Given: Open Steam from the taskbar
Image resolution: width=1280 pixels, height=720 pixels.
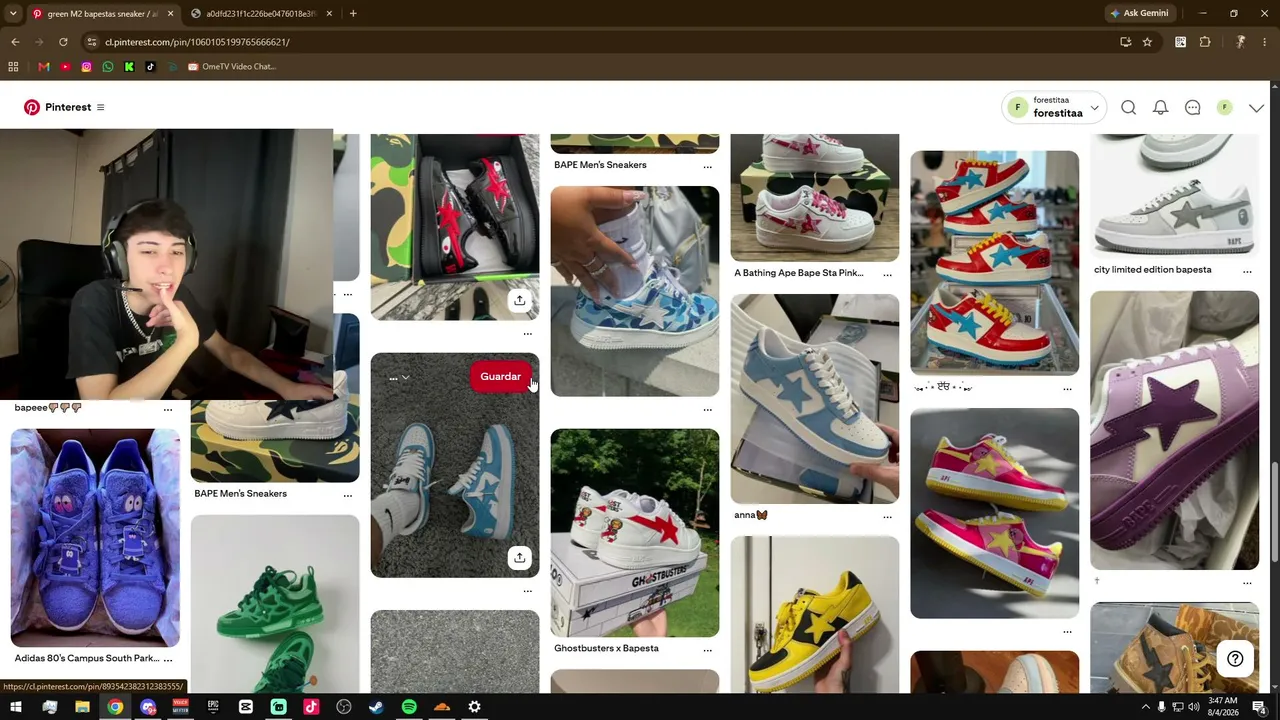Looking at the screenshot, I should click(x=376, y=707).
